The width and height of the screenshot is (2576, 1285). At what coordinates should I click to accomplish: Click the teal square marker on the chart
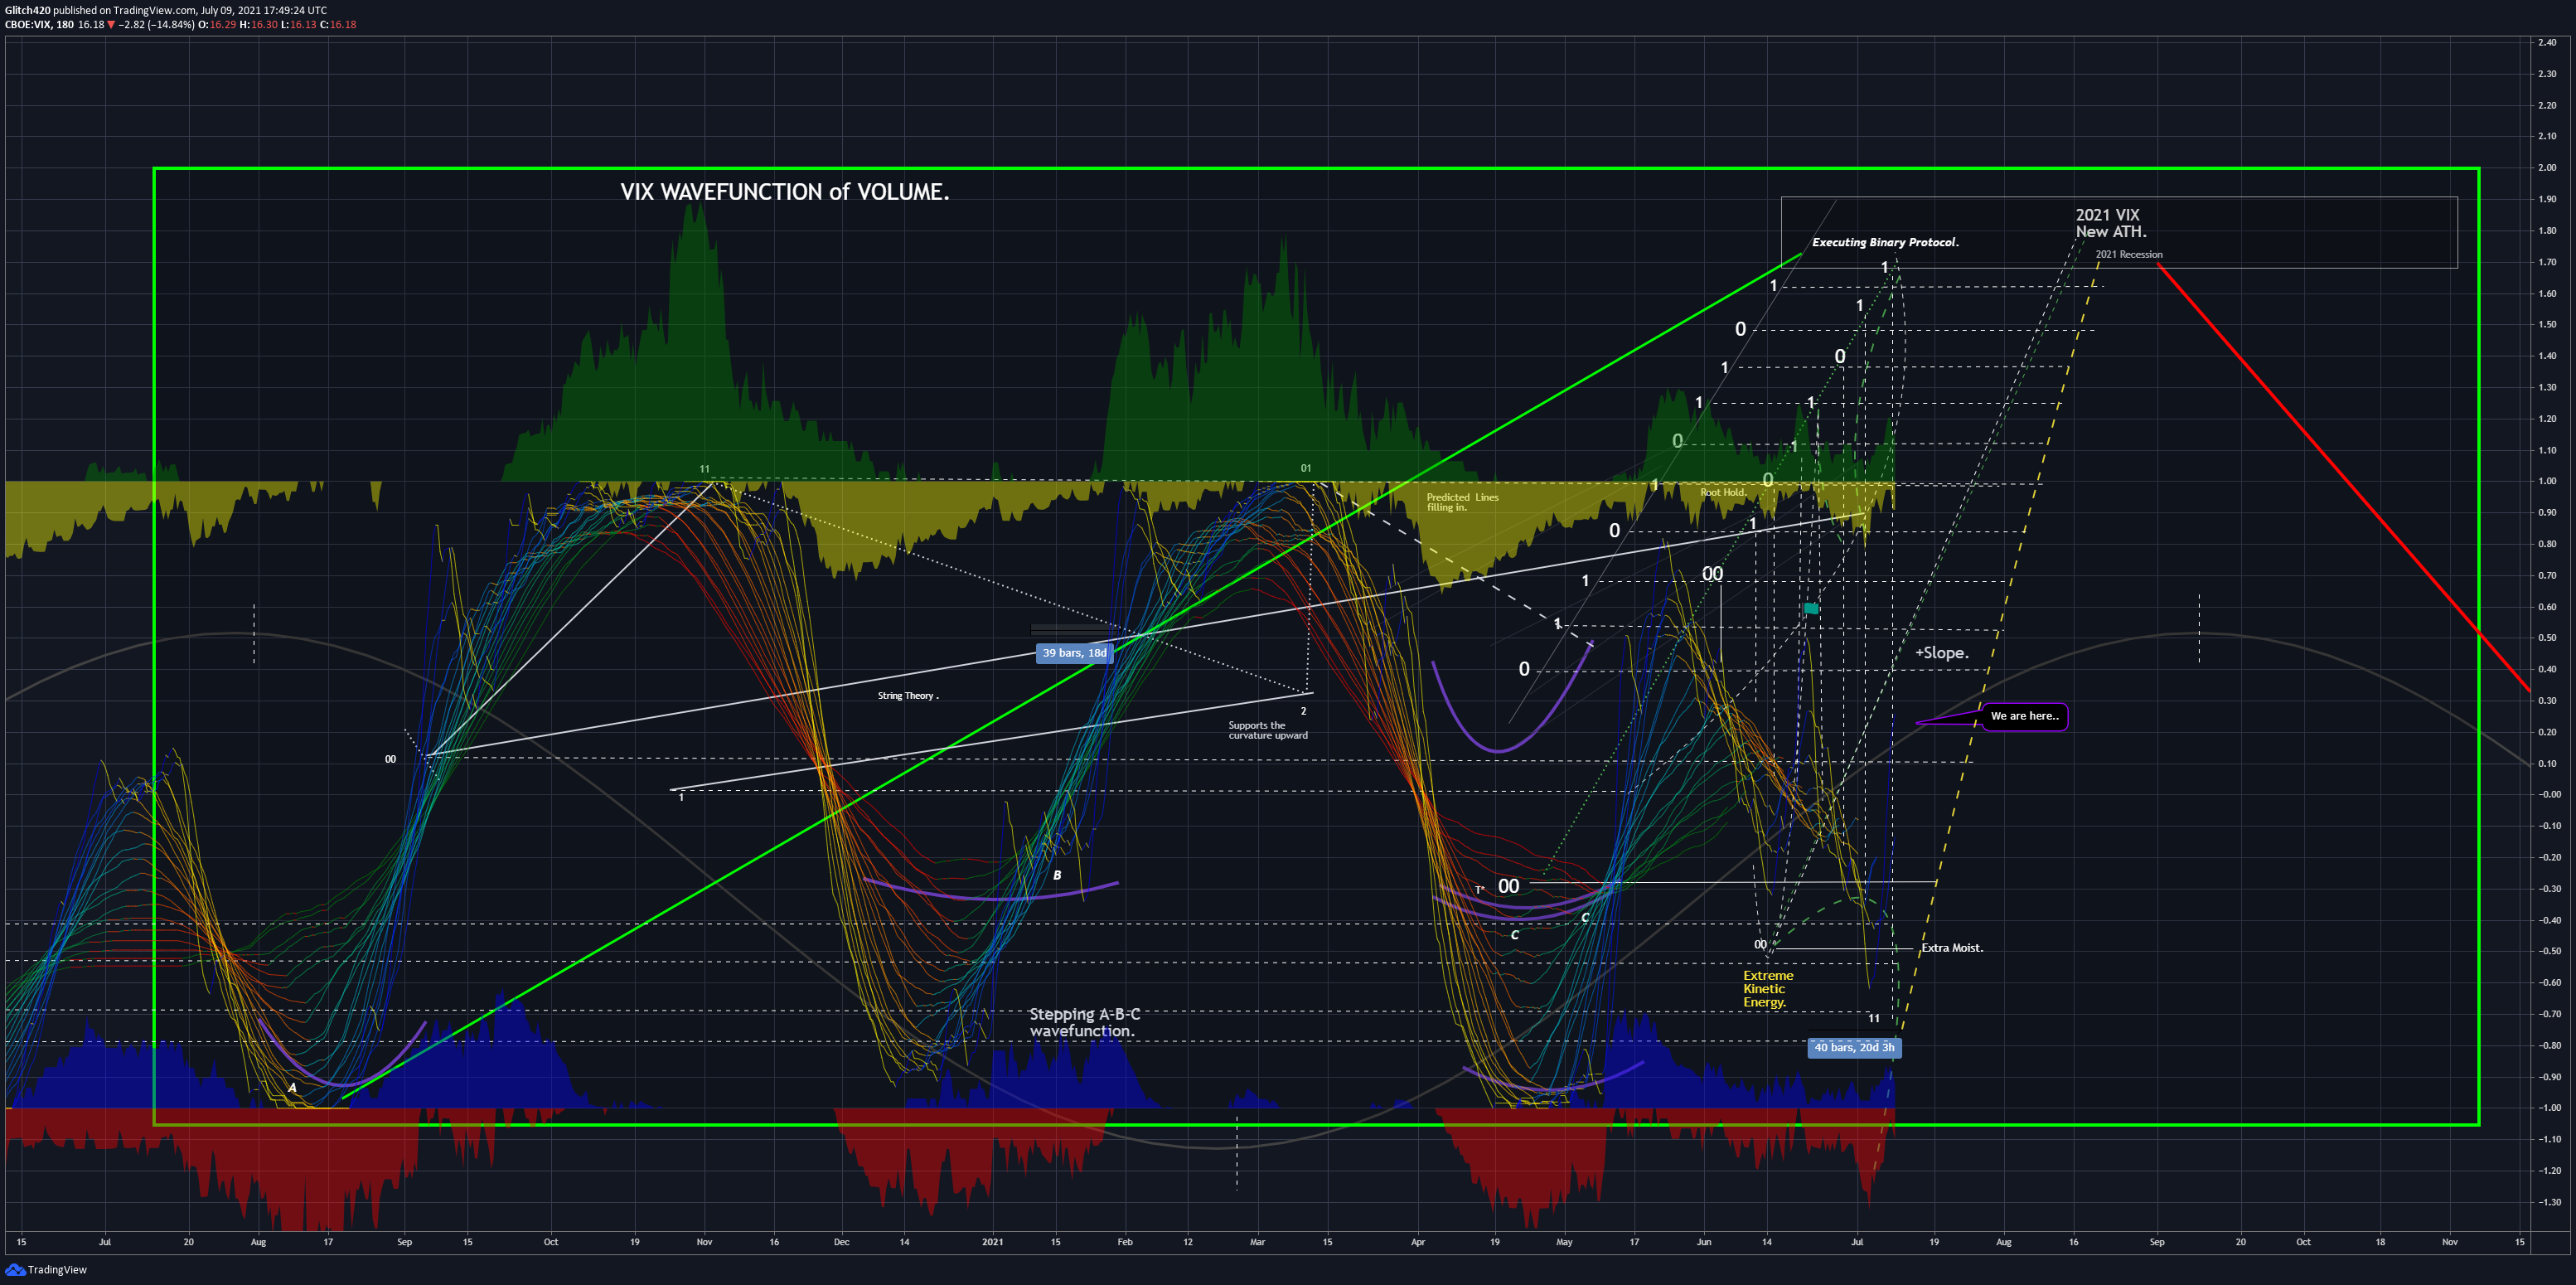click(x=1811, y=608)
